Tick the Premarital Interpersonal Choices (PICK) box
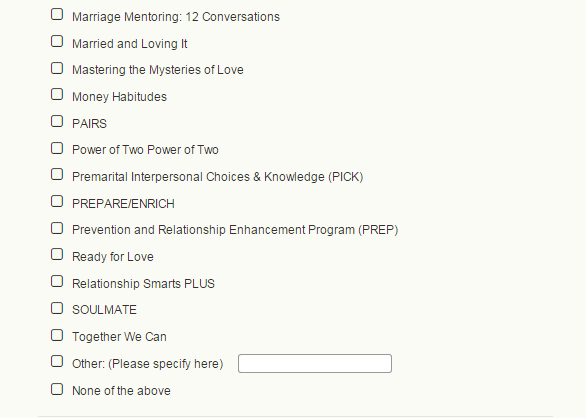Viewport: 586px width, 418px height. pyautogui.click(x=57, y=175)
